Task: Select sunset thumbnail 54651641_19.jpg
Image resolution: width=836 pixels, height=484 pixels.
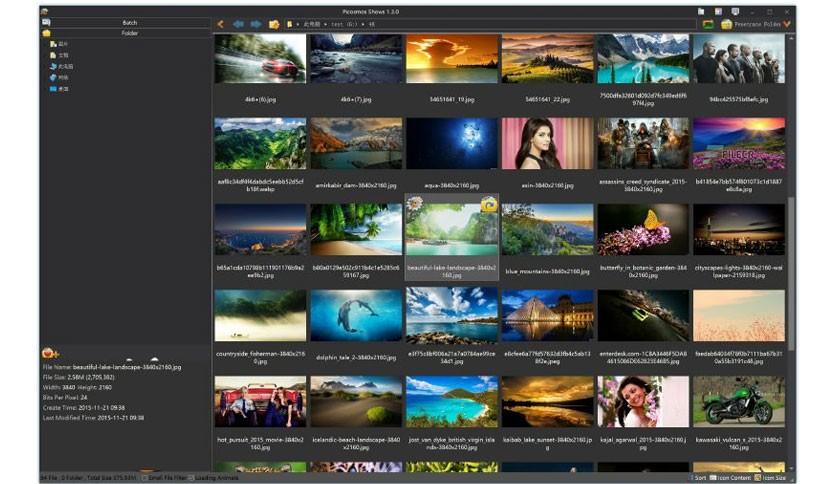Action: pyautogui.click(x=452, y=59)
